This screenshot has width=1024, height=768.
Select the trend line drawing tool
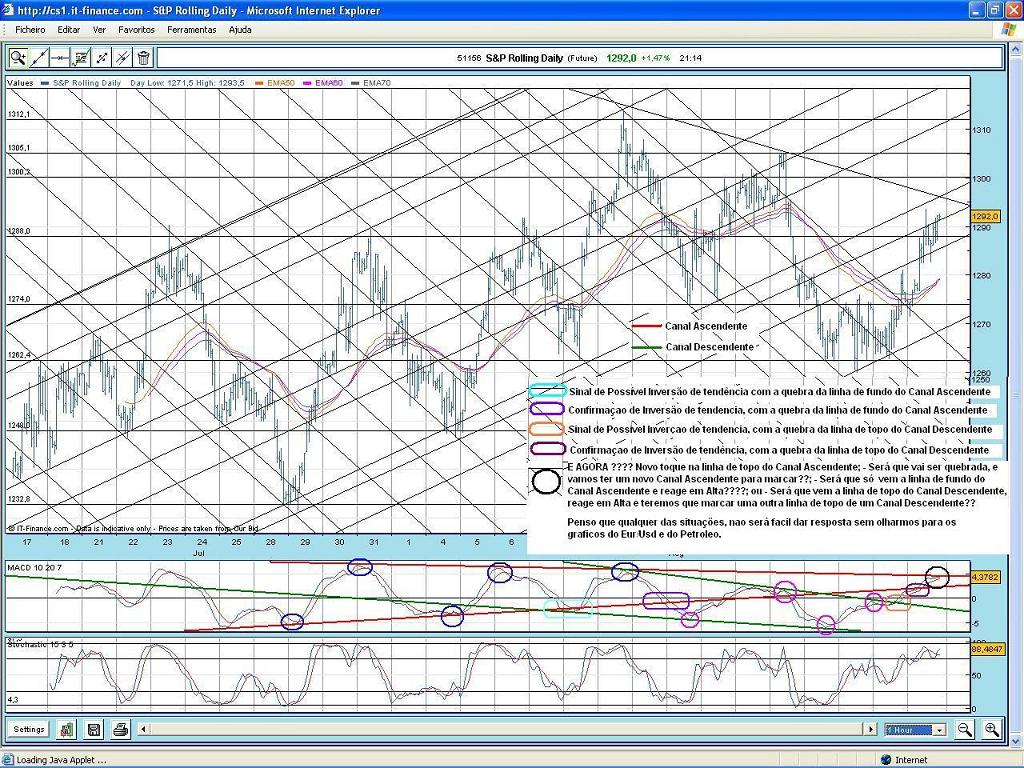39,58
